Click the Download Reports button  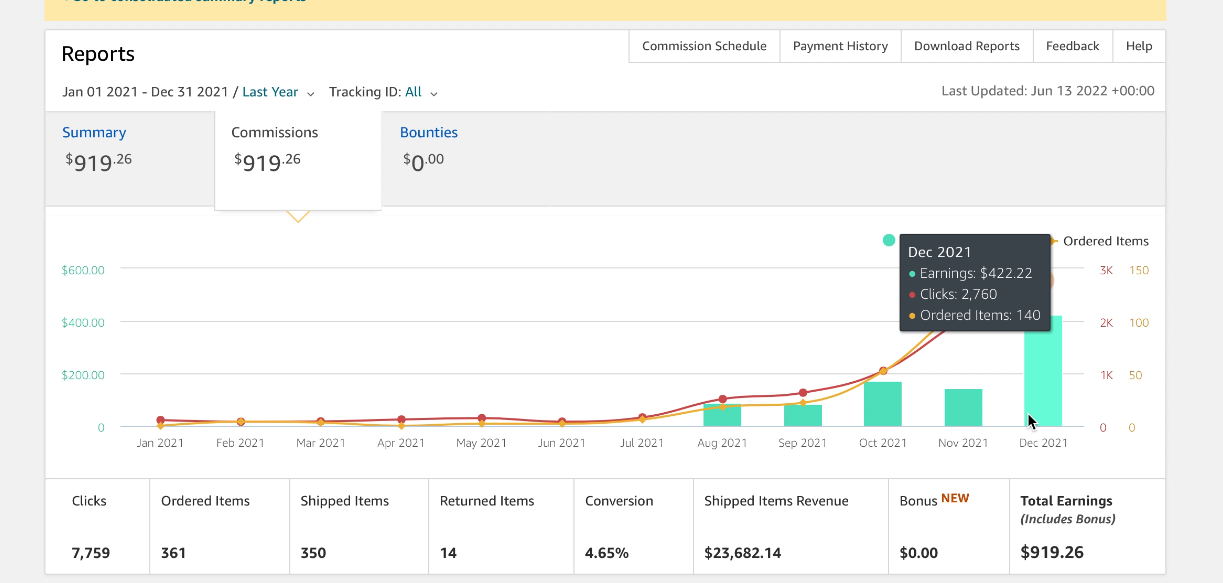(x=967, y=46)
